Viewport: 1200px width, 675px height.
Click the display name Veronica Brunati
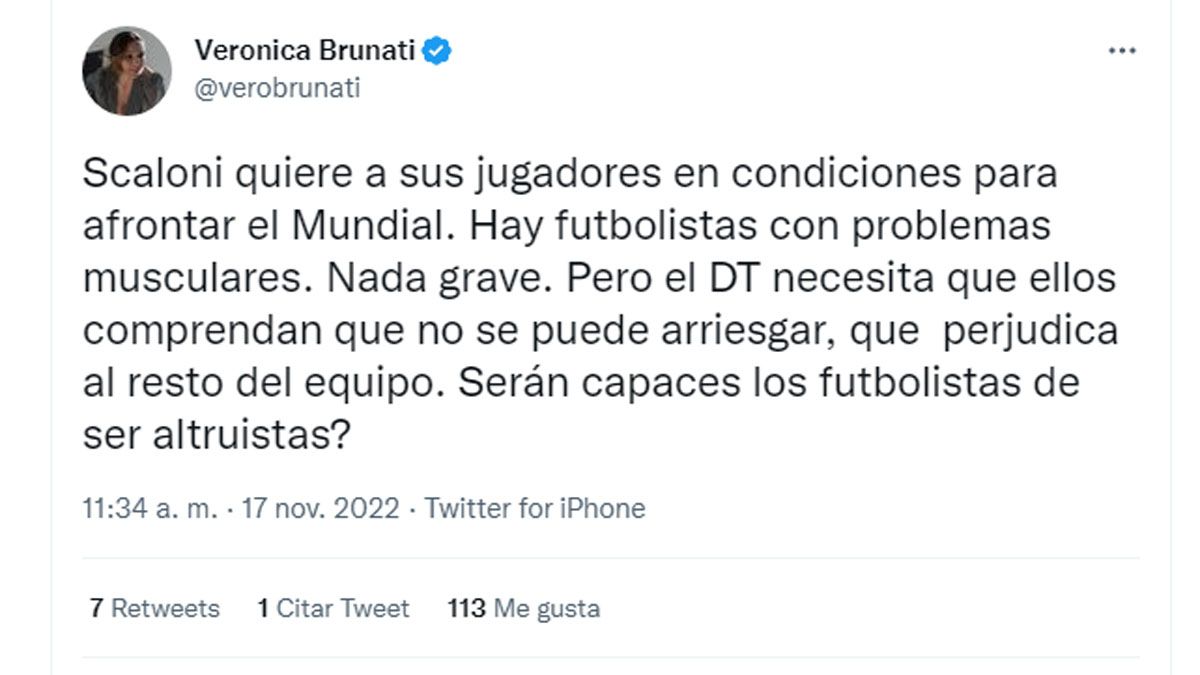tap(304, 52)
